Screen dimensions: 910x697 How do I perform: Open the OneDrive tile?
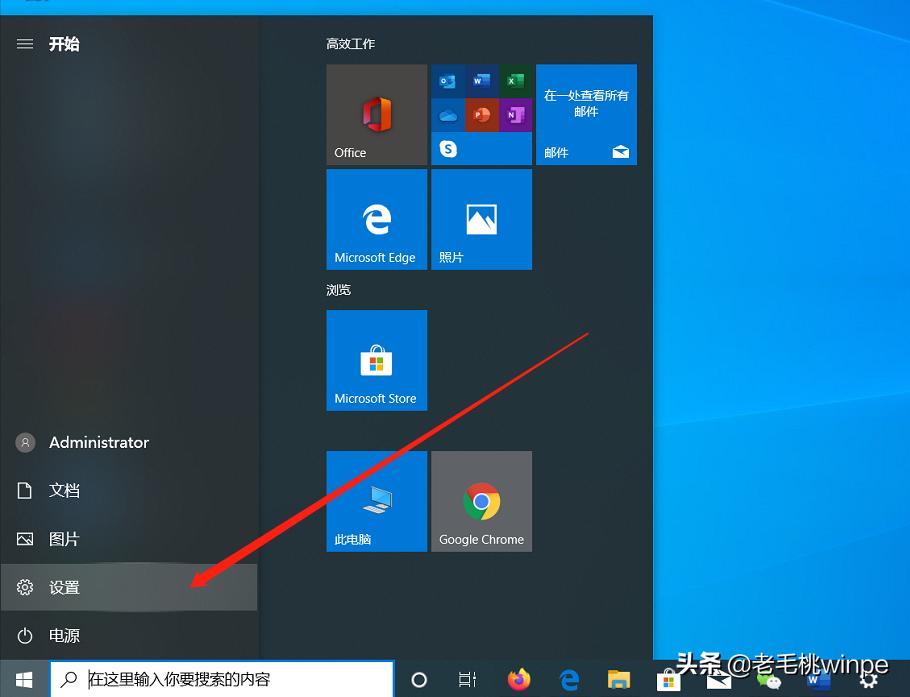pos(447,114)
